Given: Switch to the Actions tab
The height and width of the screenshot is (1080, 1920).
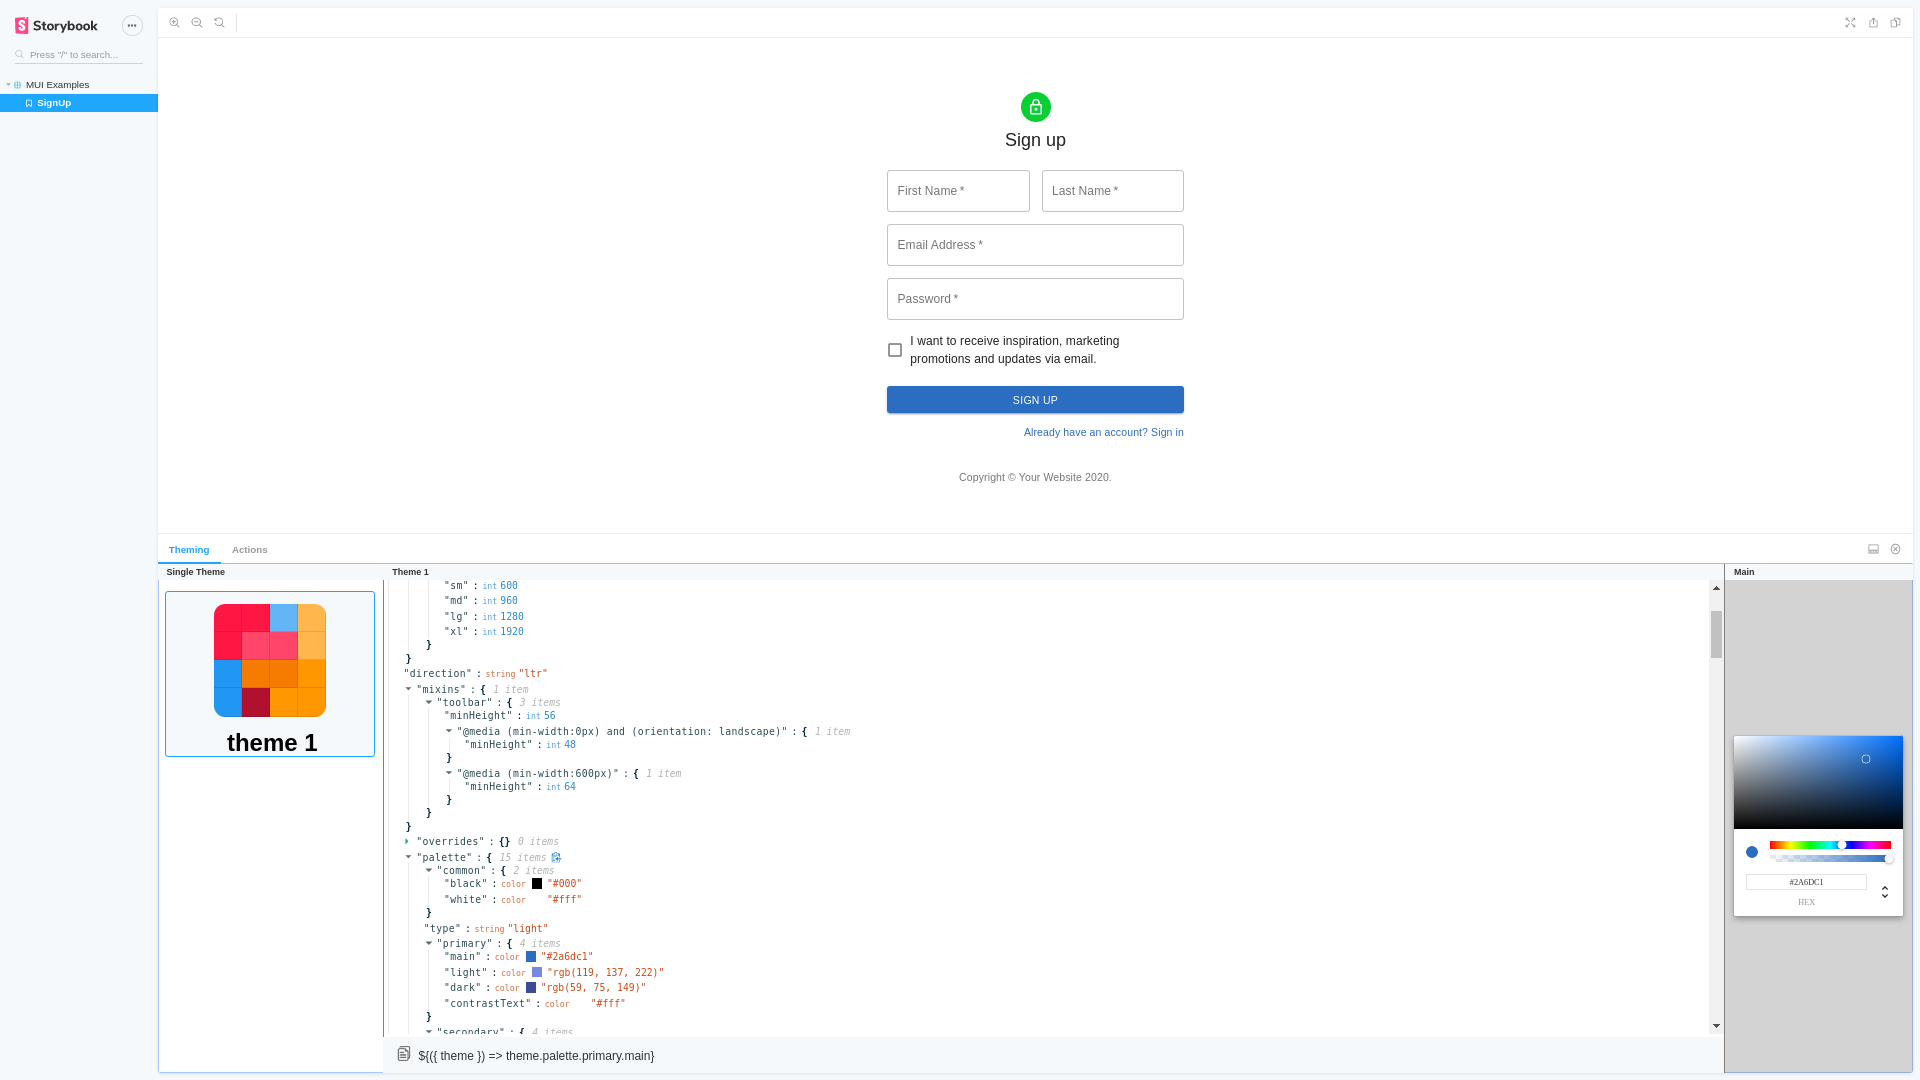Looking at the screenshot, I should tap(249, 549).
